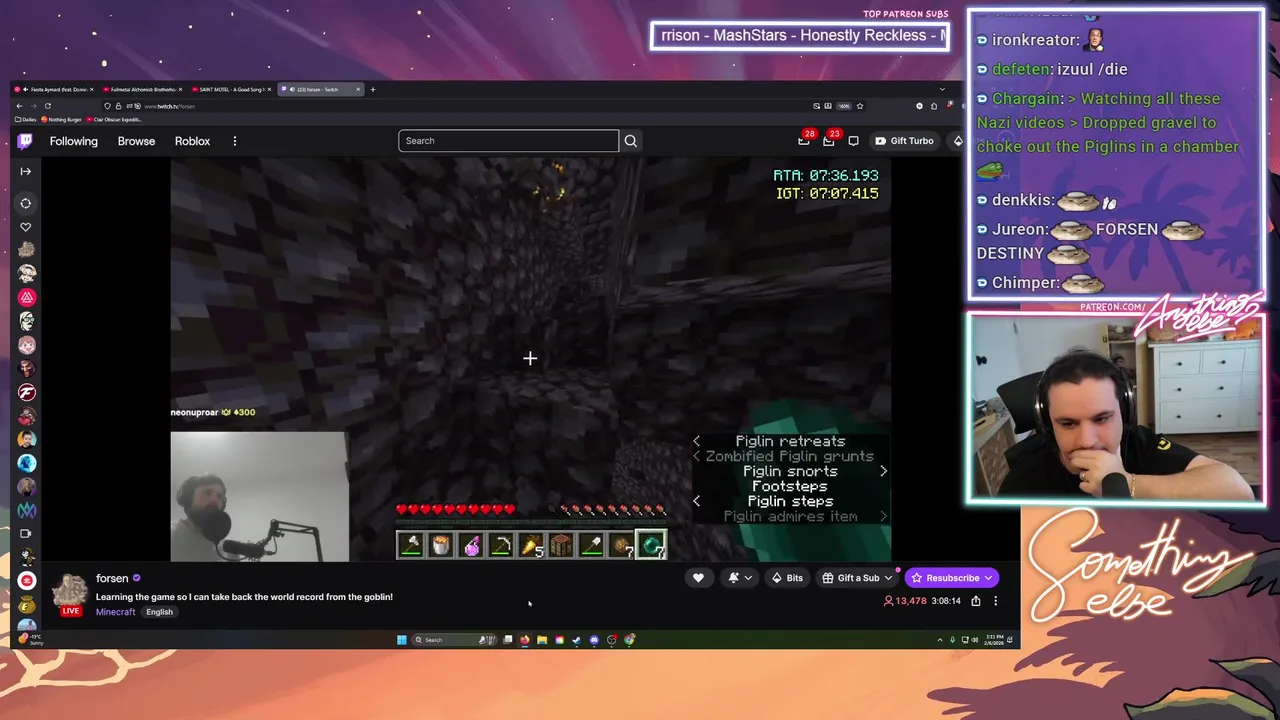Open the sidebar heart followed-channels icon

click(26, 227)
